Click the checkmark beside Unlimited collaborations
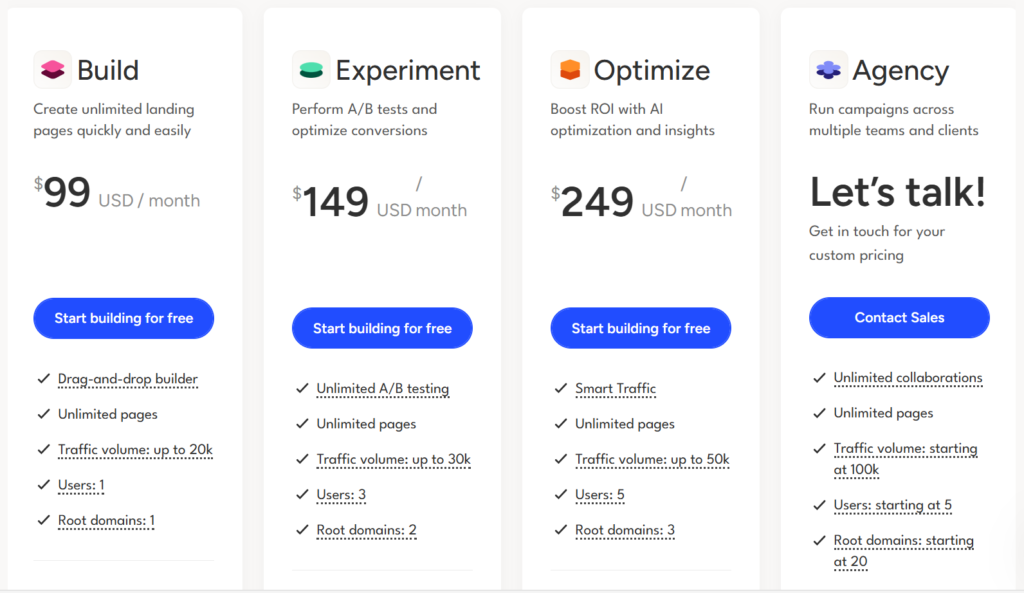The image size is (1024, 593). click(x=818, y=378)
